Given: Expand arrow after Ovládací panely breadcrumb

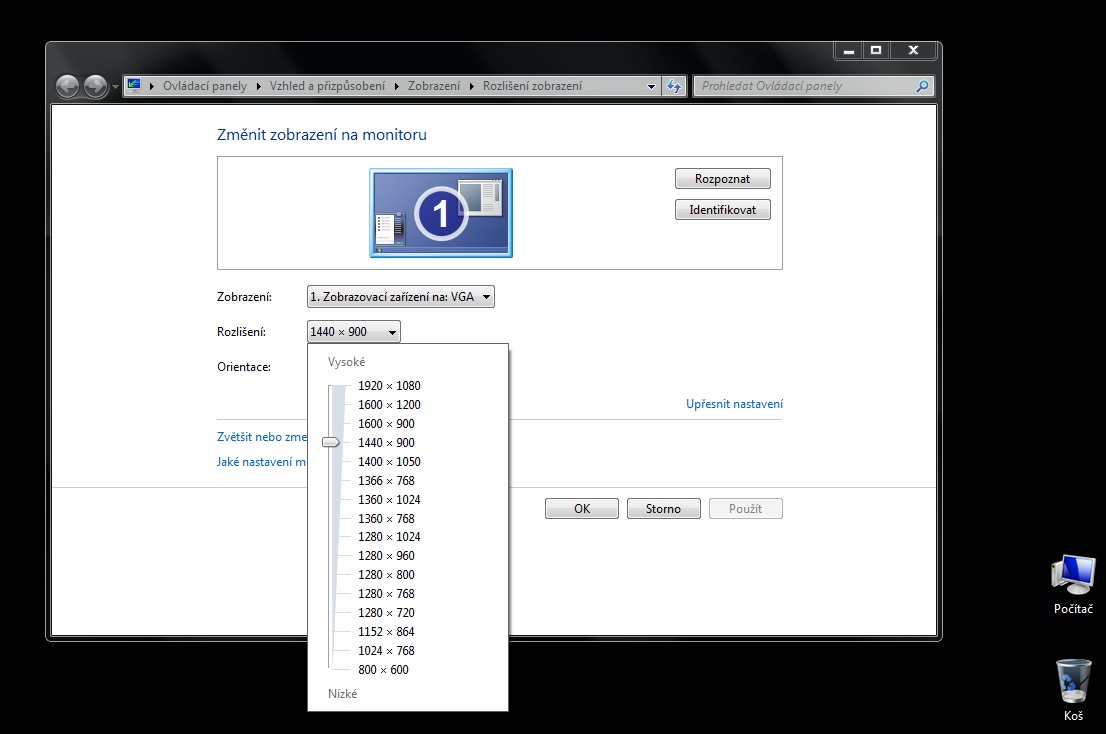Looking at the screenshot, I should [258, 86].
